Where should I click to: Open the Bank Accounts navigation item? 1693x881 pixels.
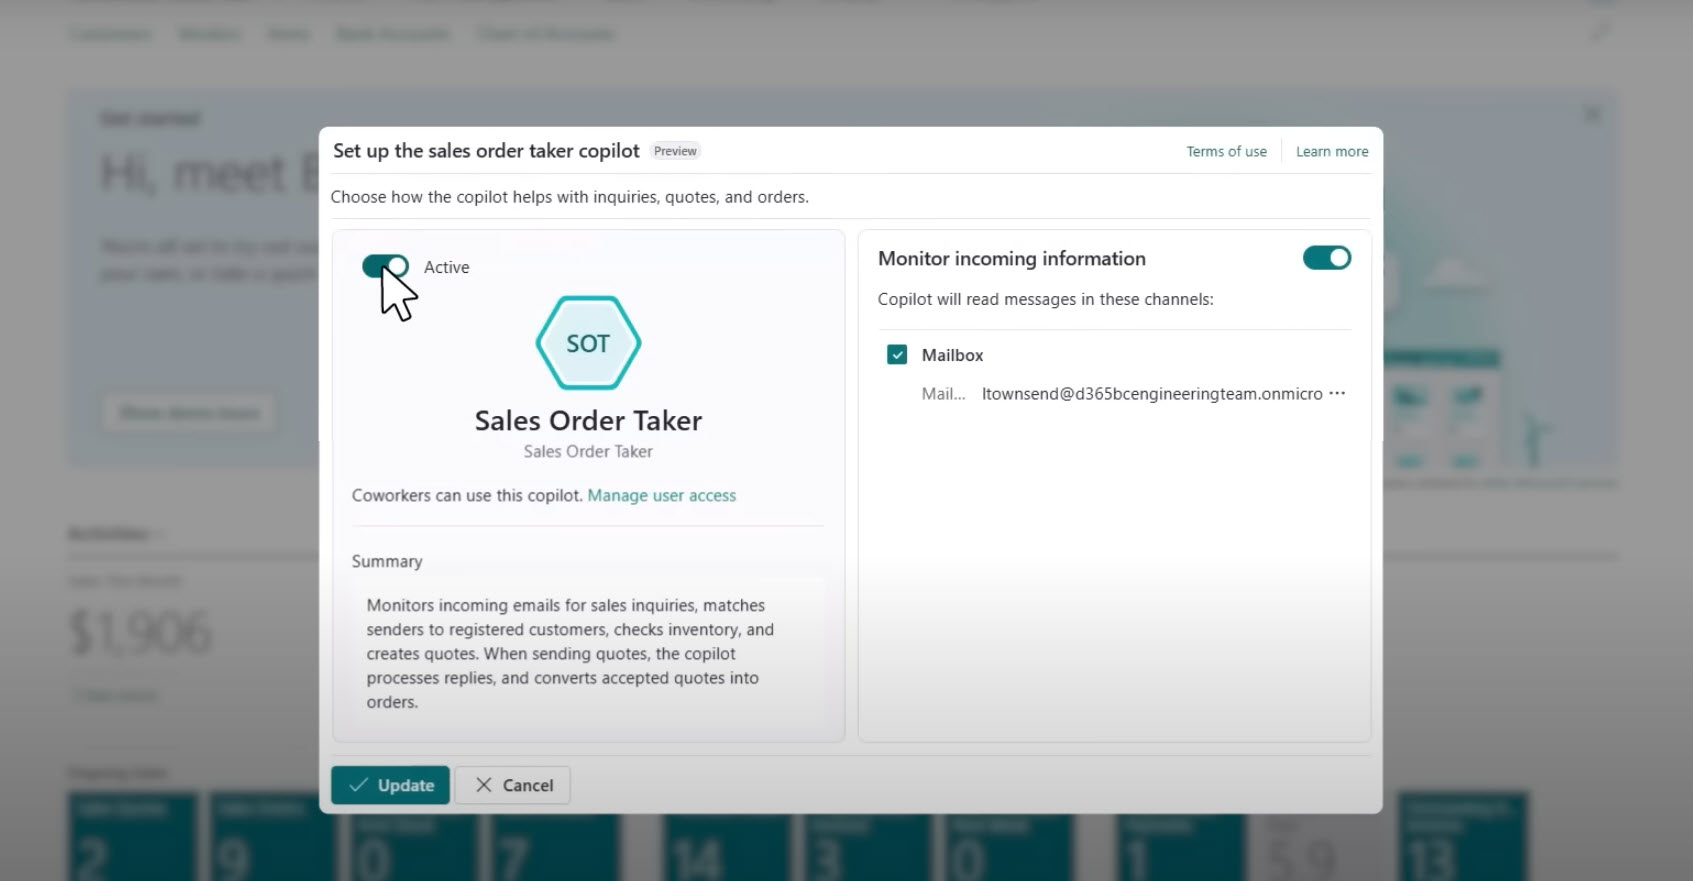point(391,34)
